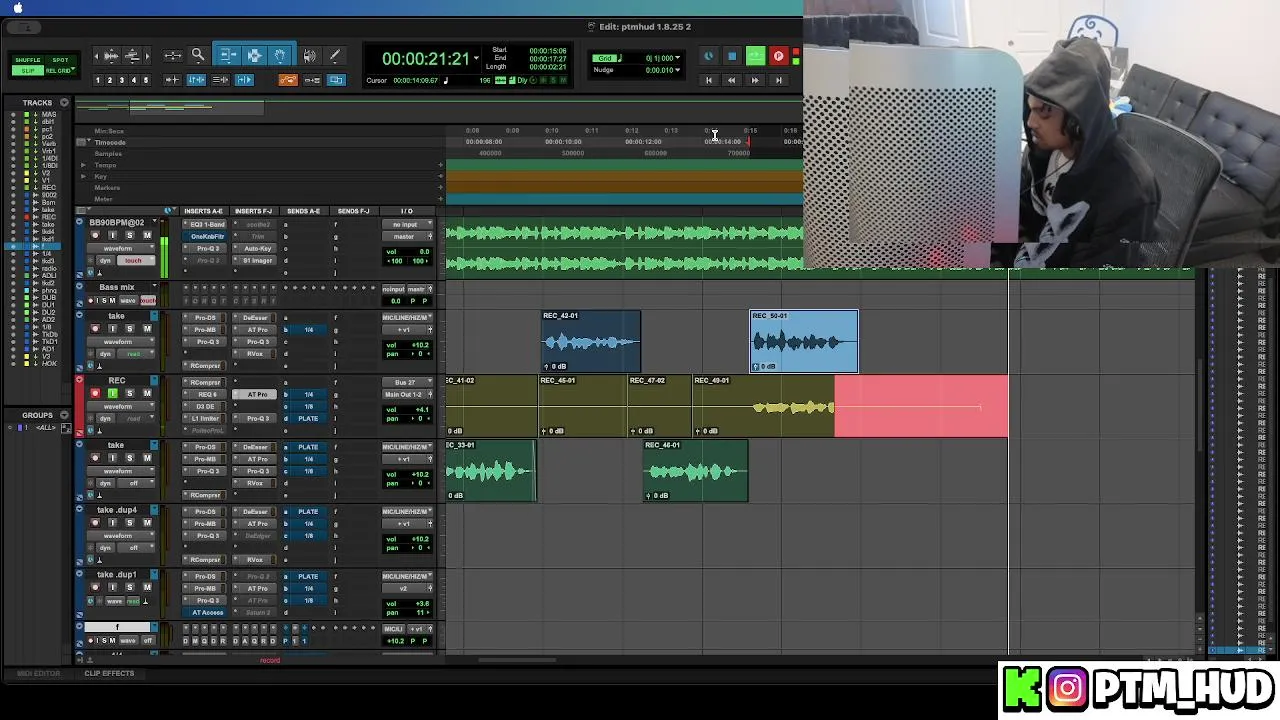Select the Selector tool
This screenshot has height=720, width=1280.
pos(254,56)
